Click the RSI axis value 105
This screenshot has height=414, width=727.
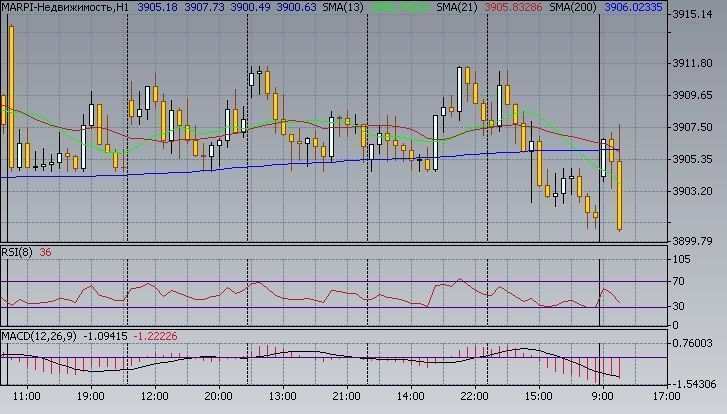pos(682,260)
